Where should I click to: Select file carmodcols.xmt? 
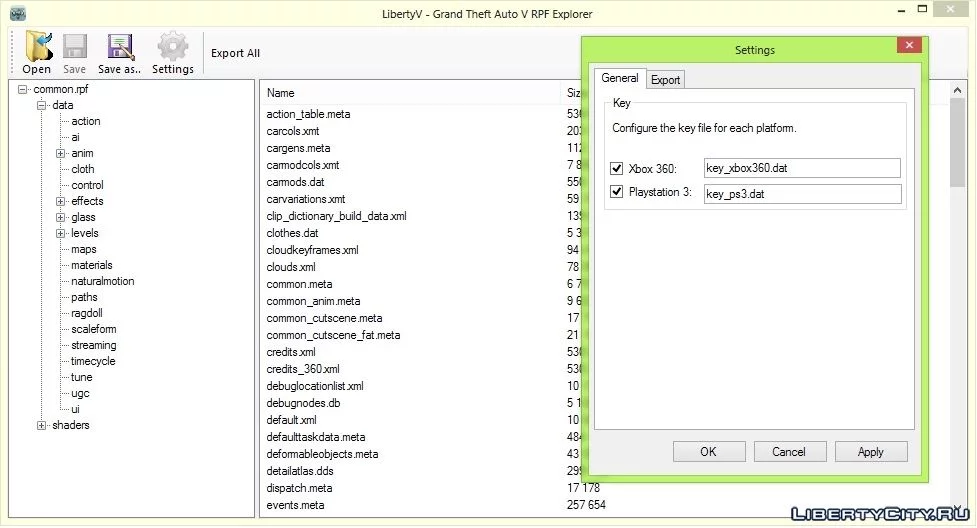(x=303, y=165)
